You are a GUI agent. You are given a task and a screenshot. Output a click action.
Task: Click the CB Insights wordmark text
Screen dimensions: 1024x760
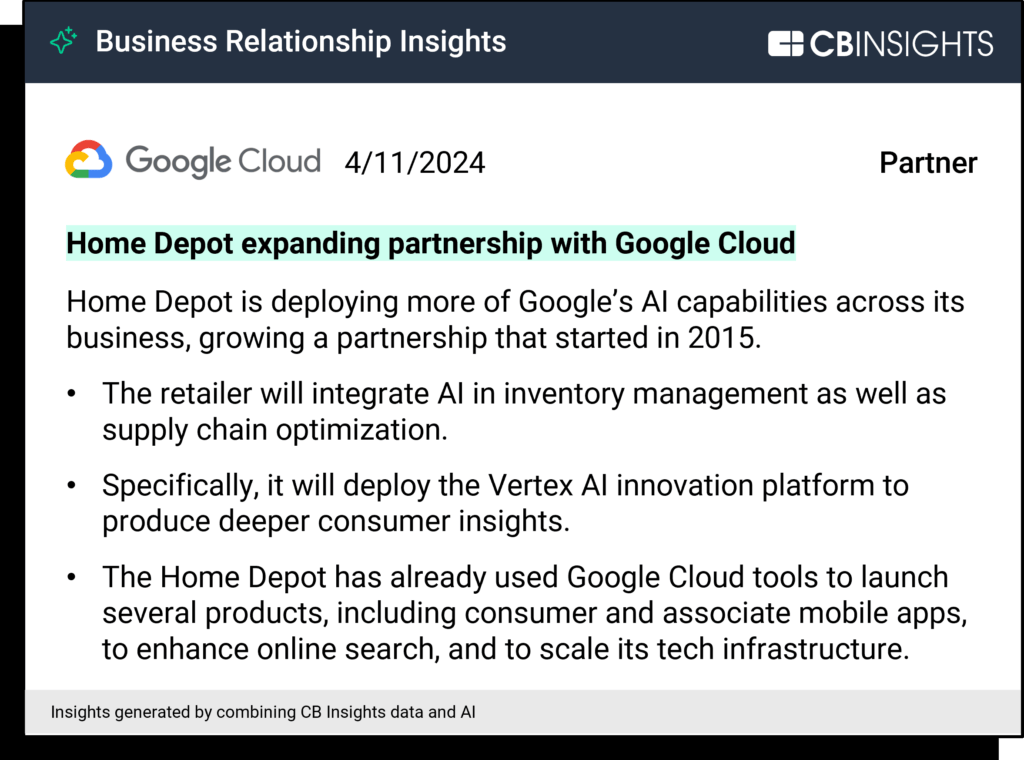tap(902, 44)
